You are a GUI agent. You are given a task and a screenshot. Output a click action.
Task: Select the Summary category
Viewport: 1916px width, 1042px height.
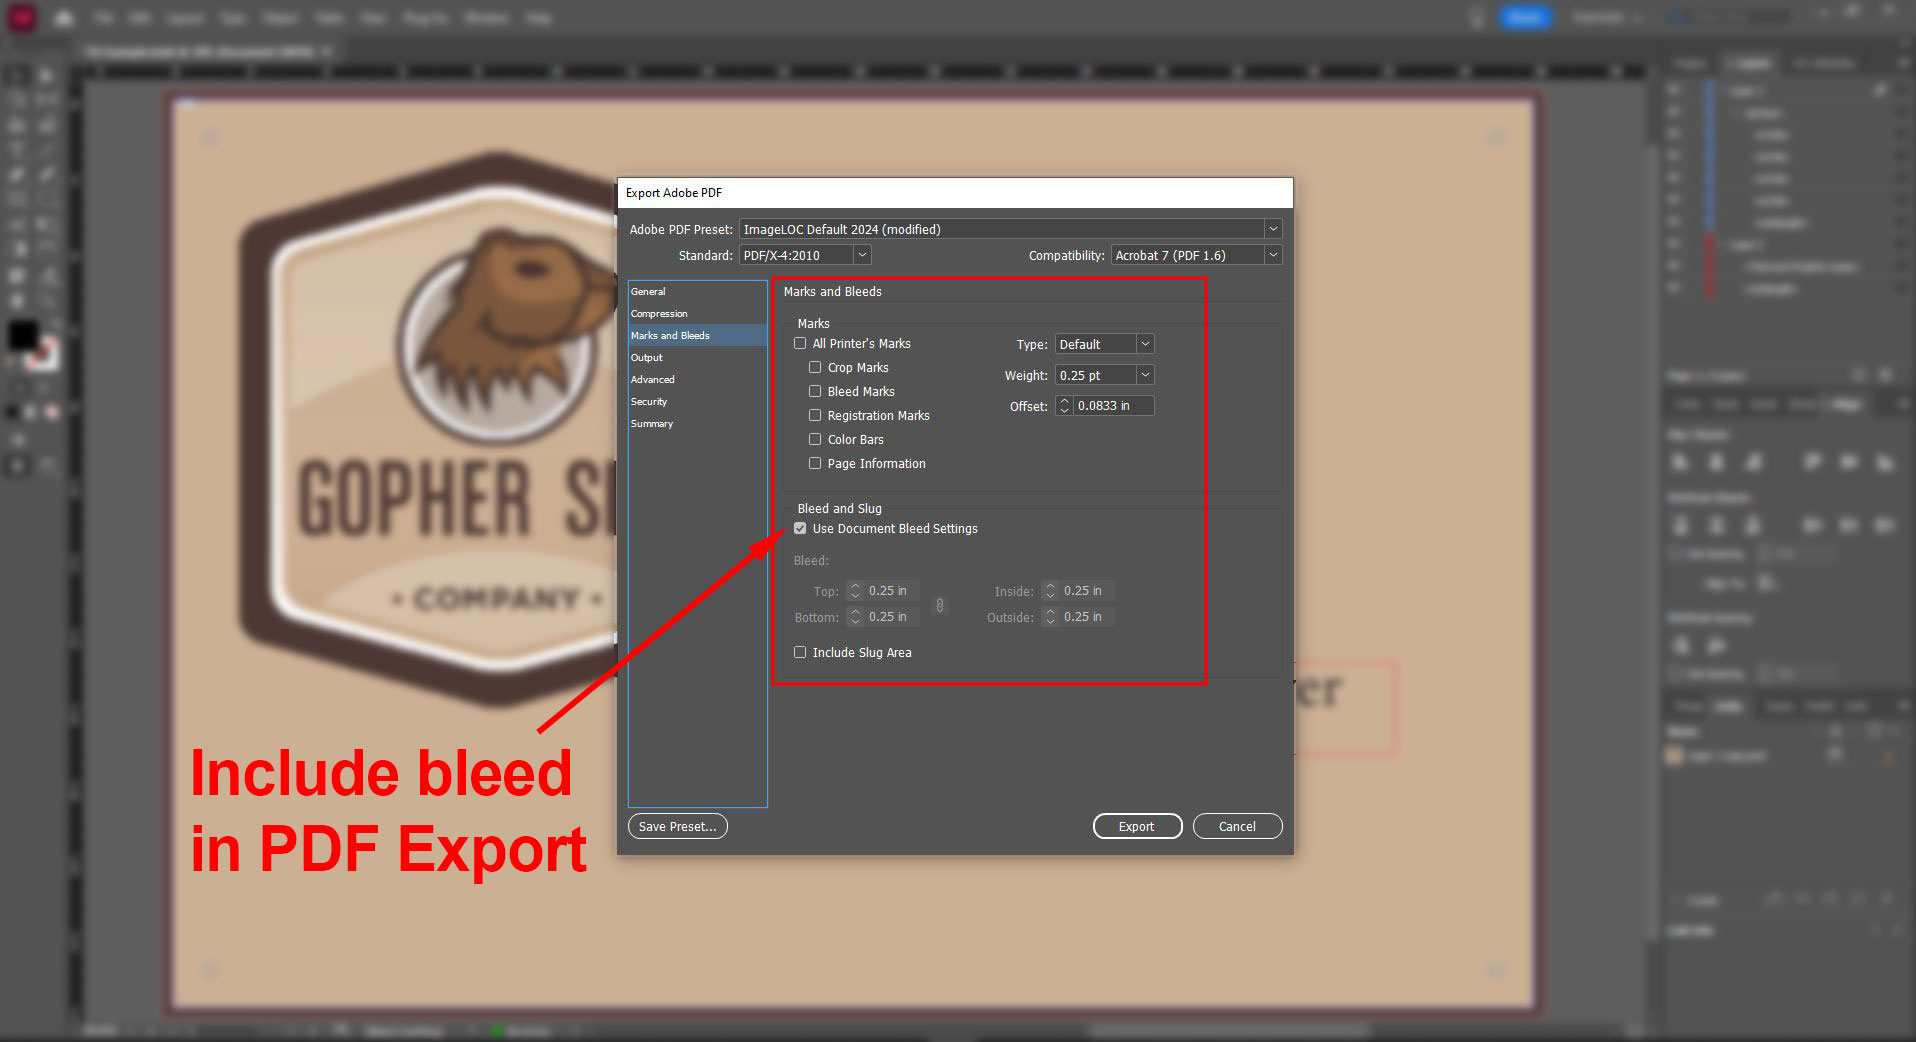coord(697,424)
